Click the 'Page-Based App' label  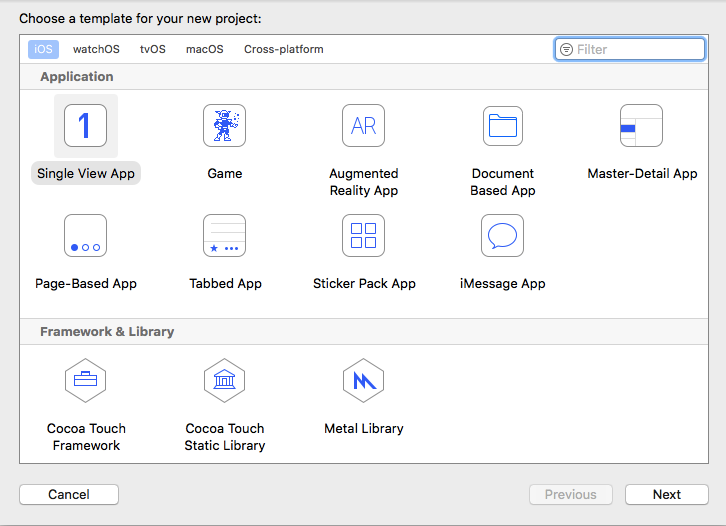(86, 283)
